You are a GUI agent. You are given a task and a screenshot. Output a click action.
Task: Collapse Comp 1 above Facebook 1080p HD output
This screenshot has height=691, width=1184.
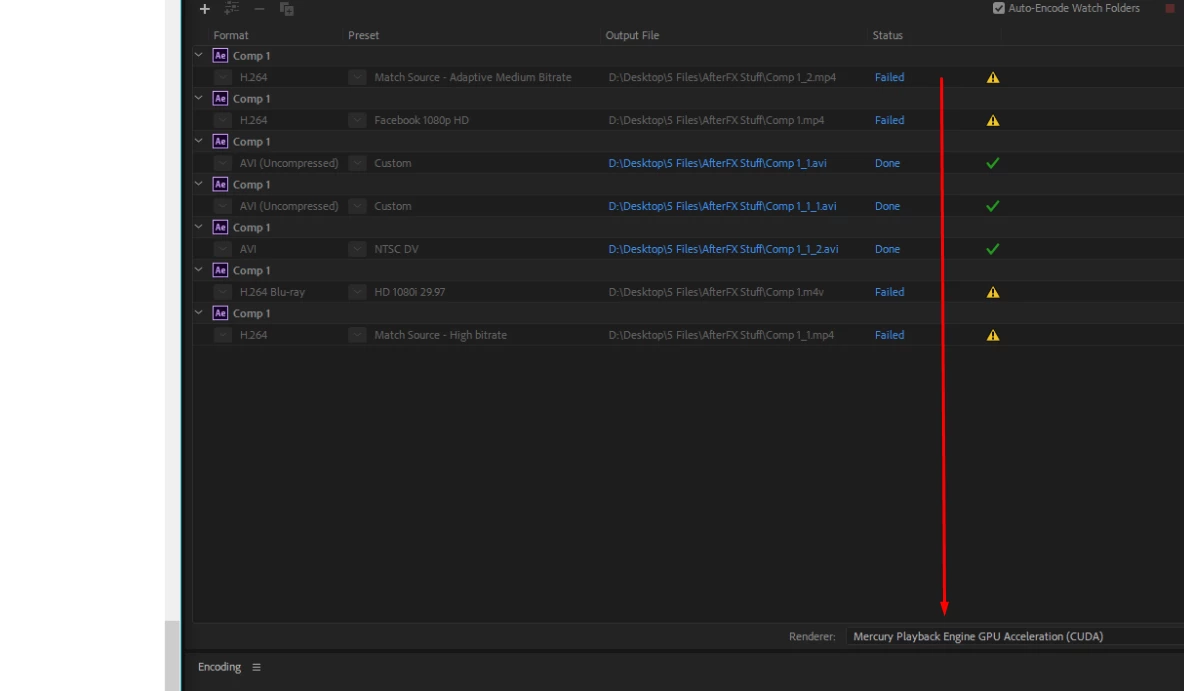point(199,98)
